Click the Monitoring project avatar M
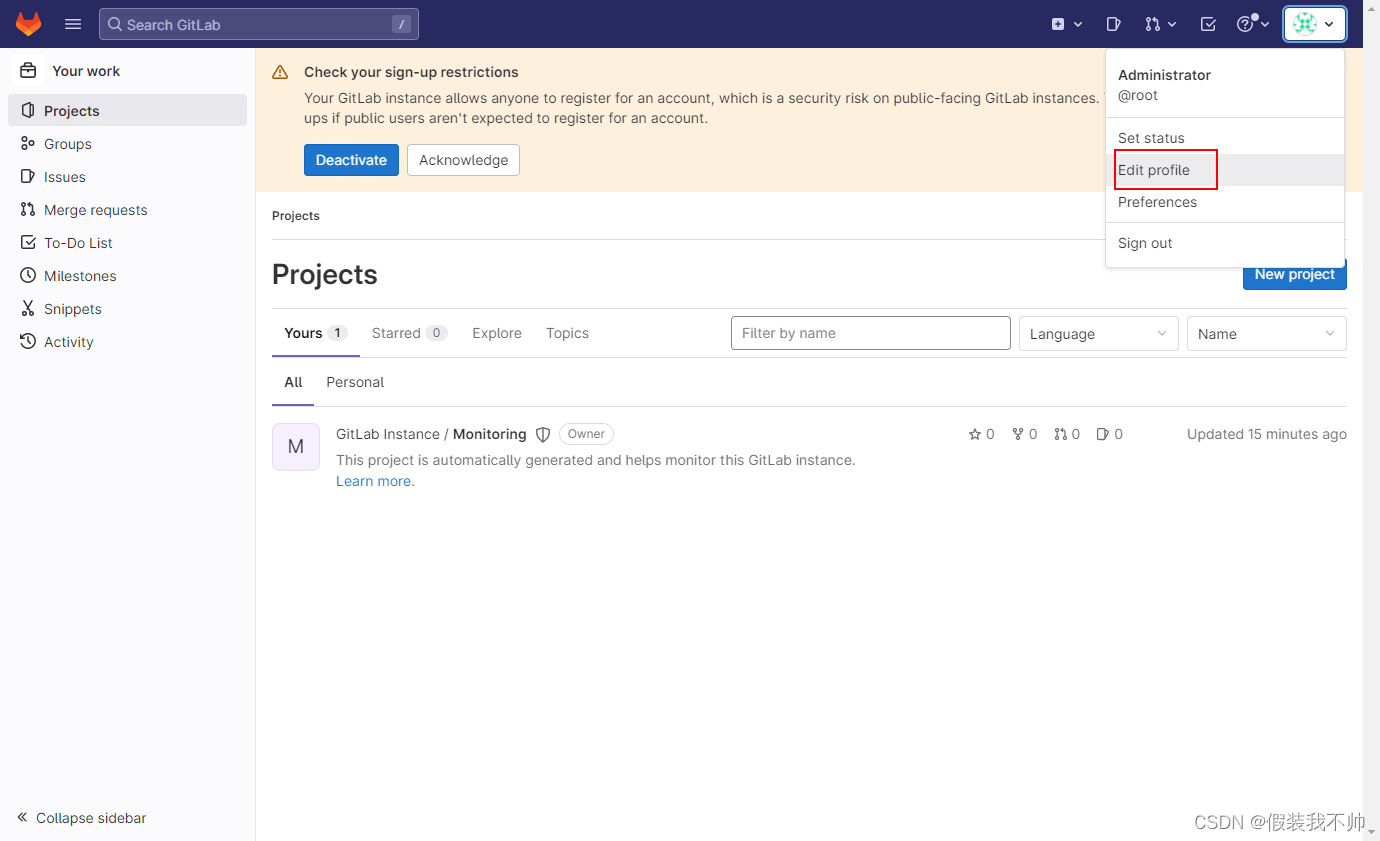The image size is (1380, 841). click(296, 447)
